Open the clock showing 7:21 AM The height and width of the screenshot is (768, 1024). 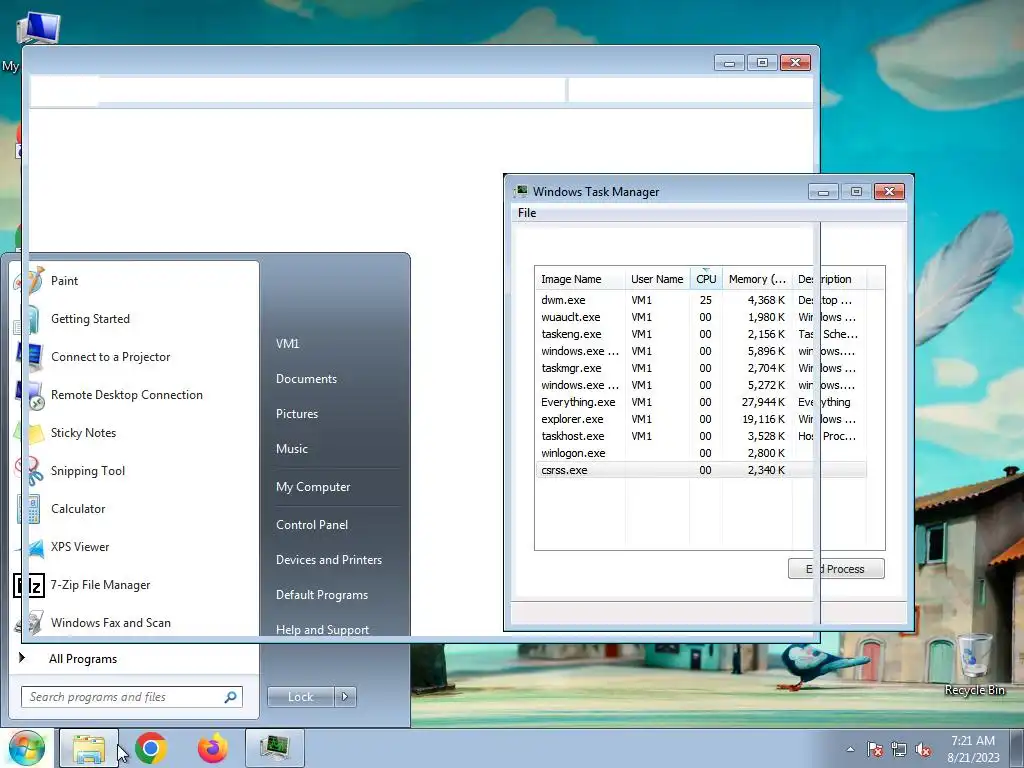973,749
